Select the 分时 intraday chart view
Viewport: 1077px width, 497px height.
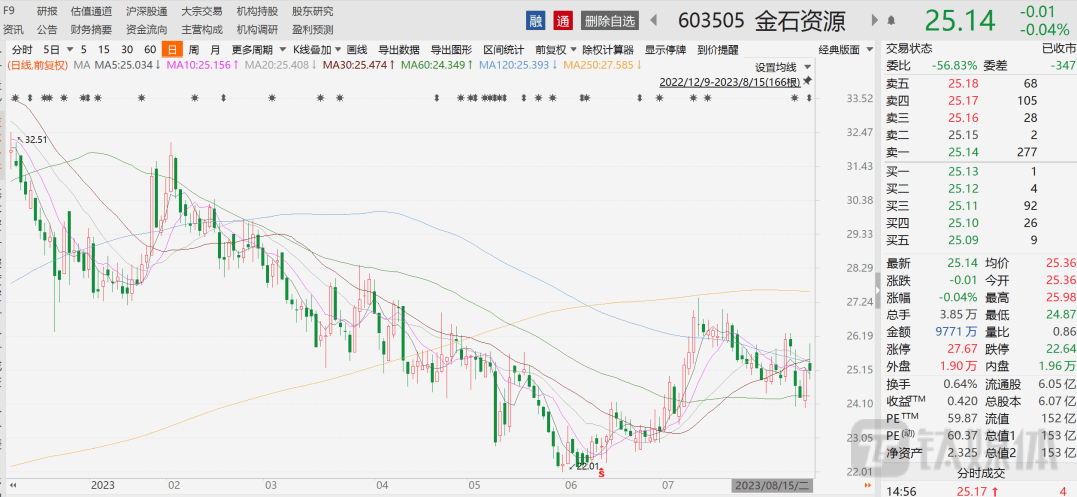coord(22,49)
